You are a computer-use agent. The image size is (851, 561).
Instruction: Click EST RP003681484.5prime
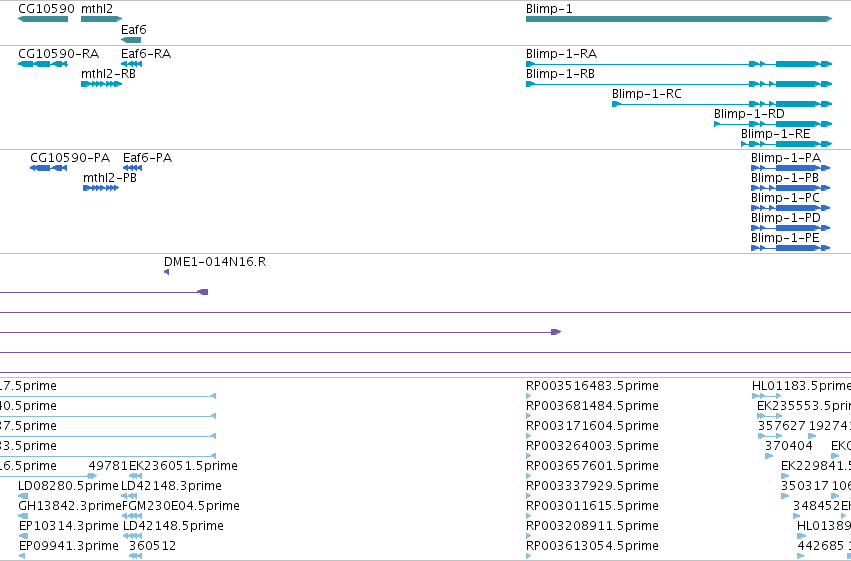(x=592, y=406)
